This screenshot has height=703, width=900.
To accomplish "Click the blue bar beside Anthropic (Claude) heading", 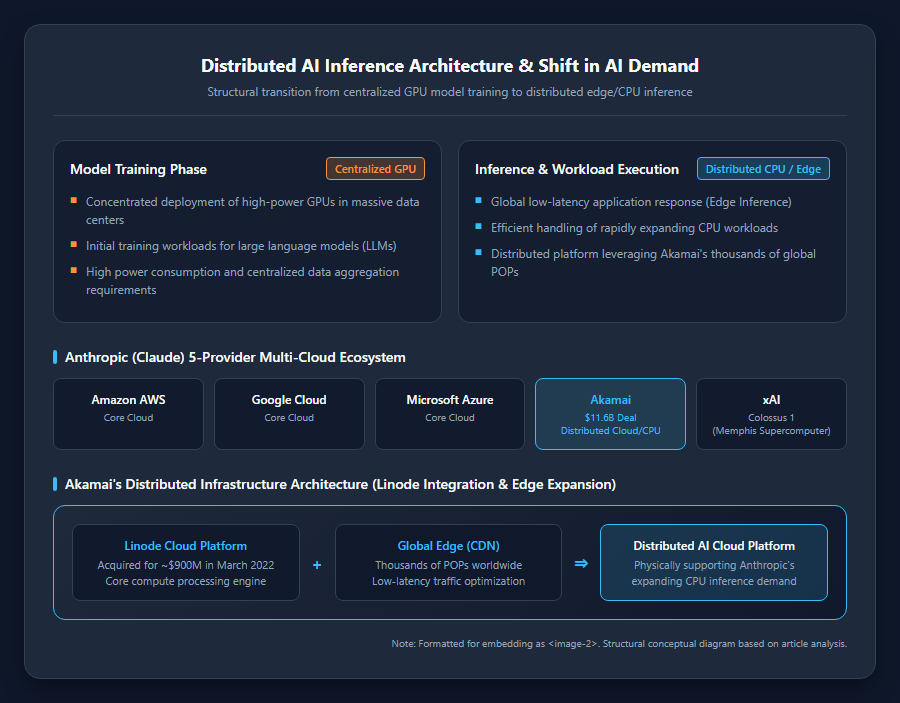I will pyautogui.click(x=55, y=357).
